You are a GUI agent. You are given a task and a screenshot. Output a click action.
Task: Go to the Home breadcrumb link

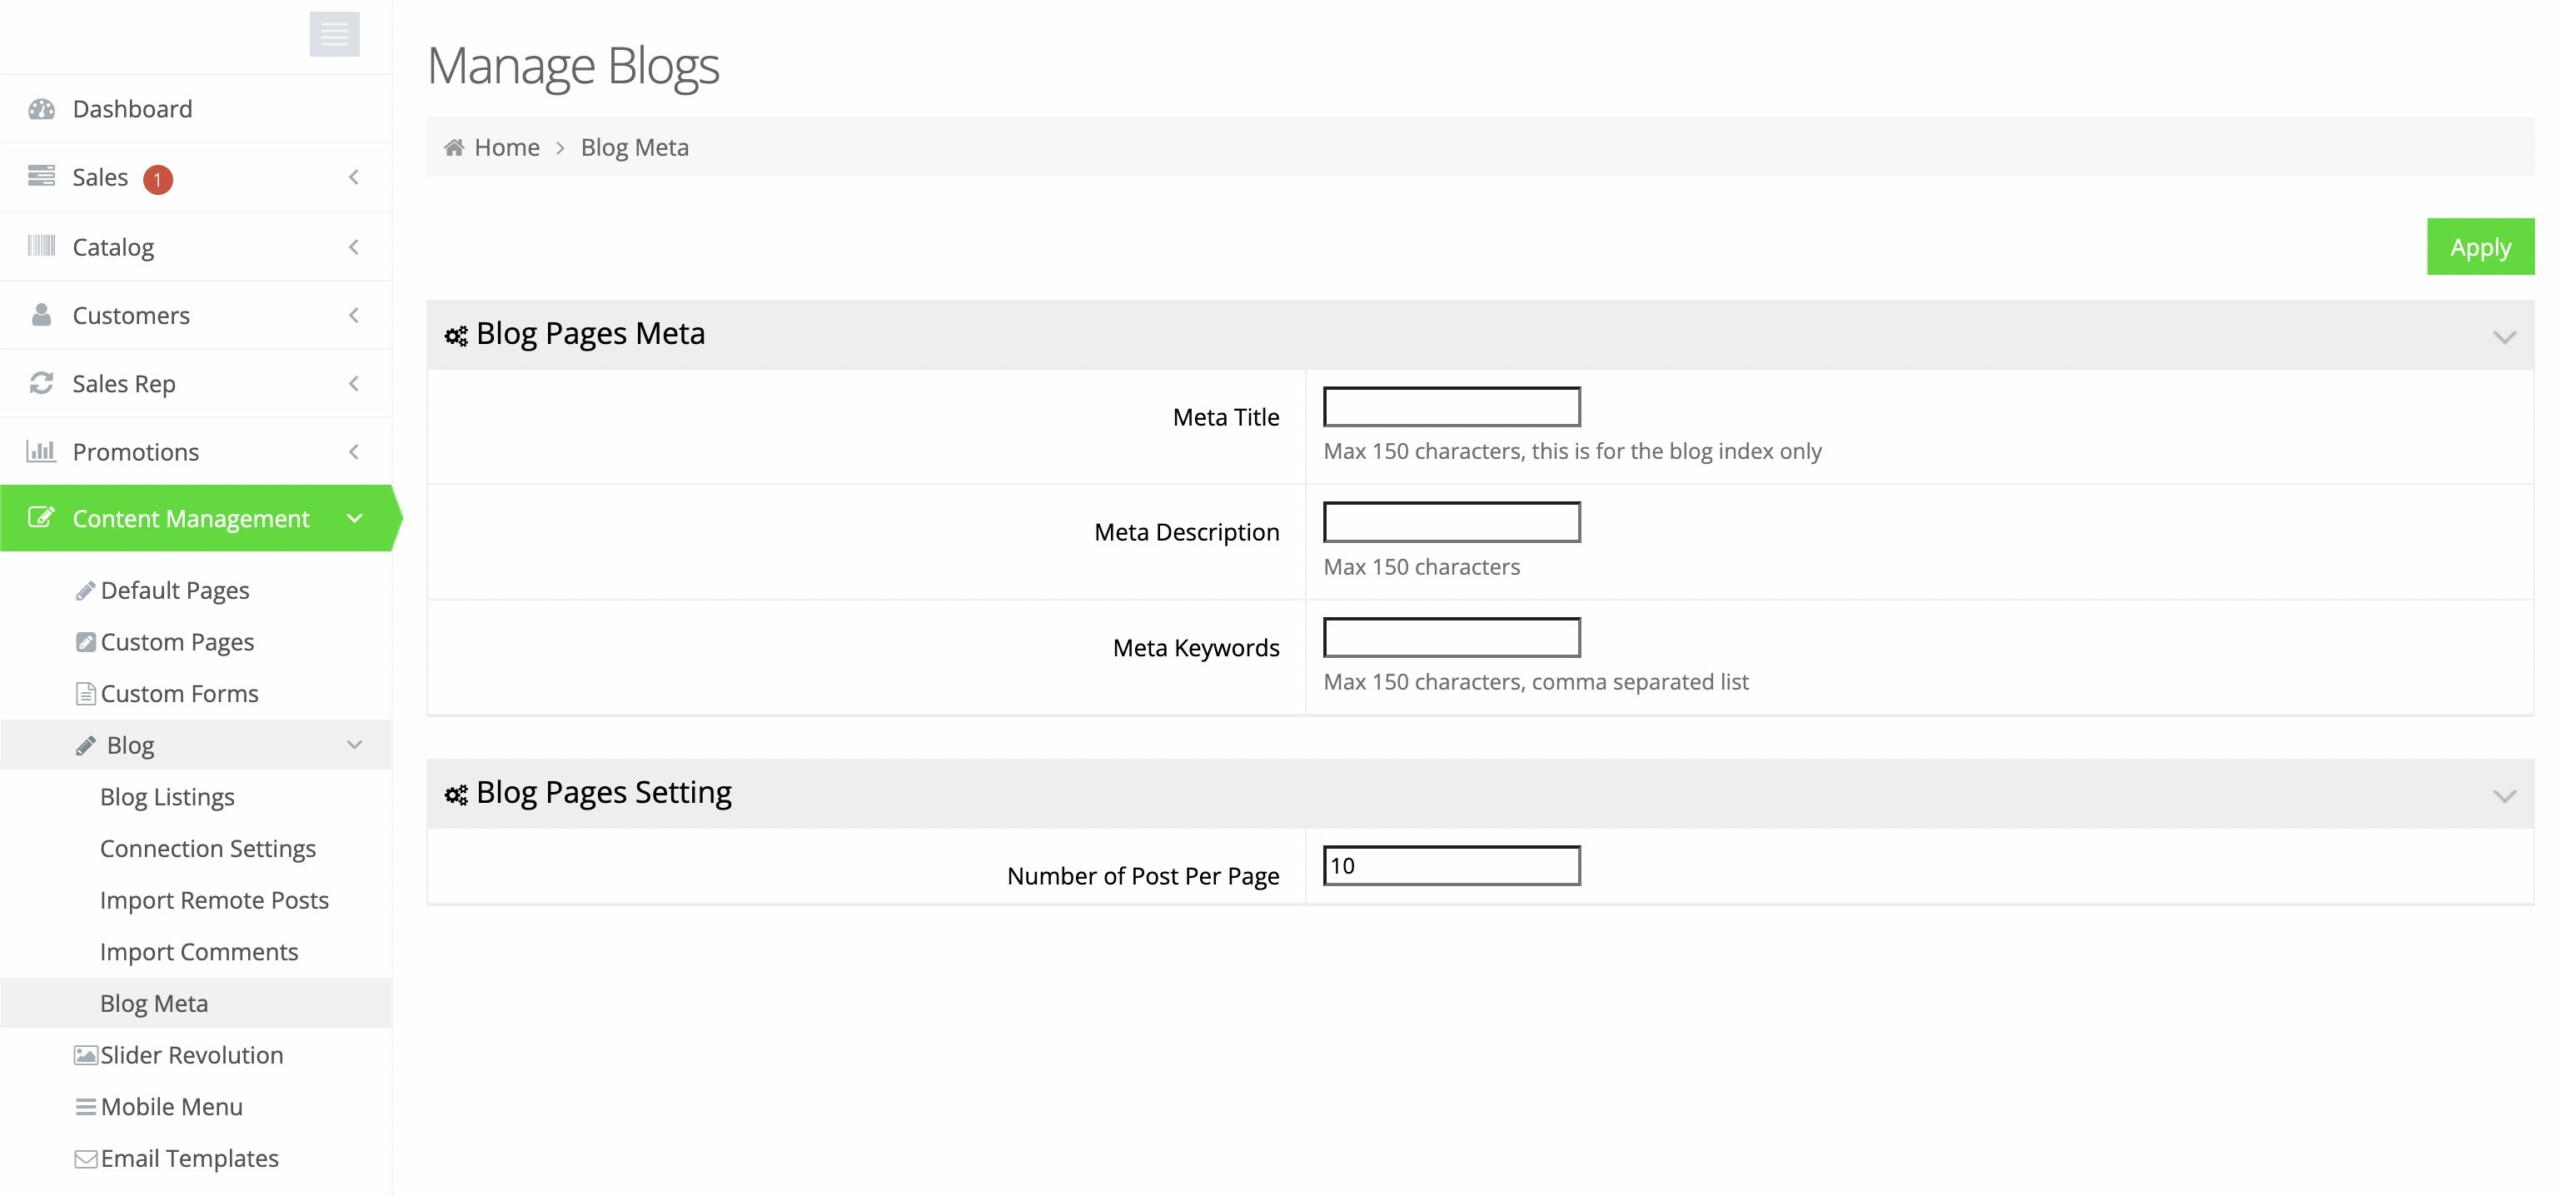(x=506, y=148)
